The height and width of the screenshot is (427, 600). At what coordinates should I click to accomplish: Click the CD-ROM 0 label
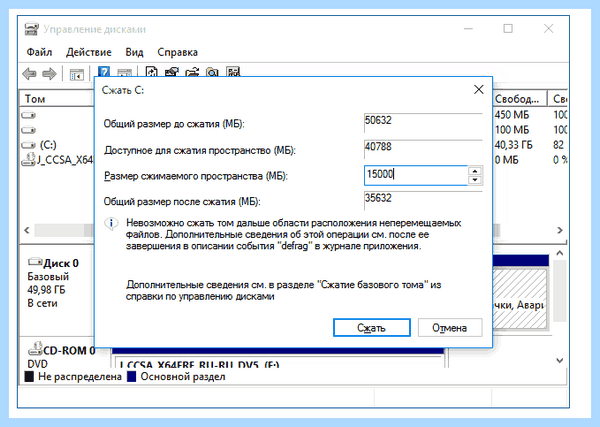click(x=69, y=350)
